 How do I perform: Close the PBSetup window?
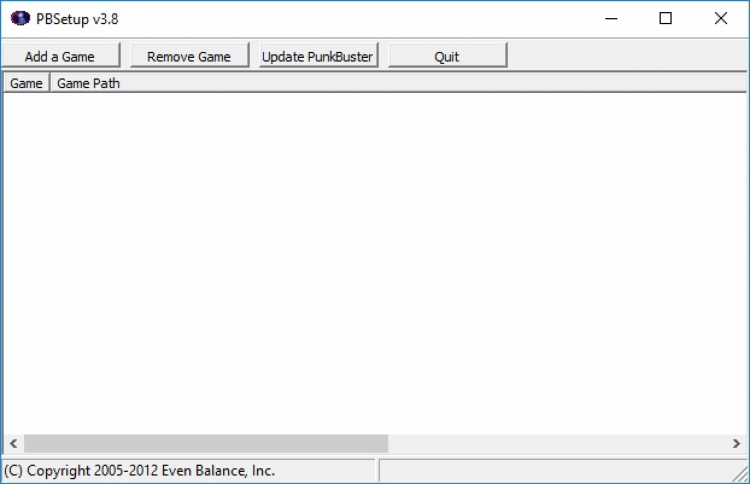[721, 19]
